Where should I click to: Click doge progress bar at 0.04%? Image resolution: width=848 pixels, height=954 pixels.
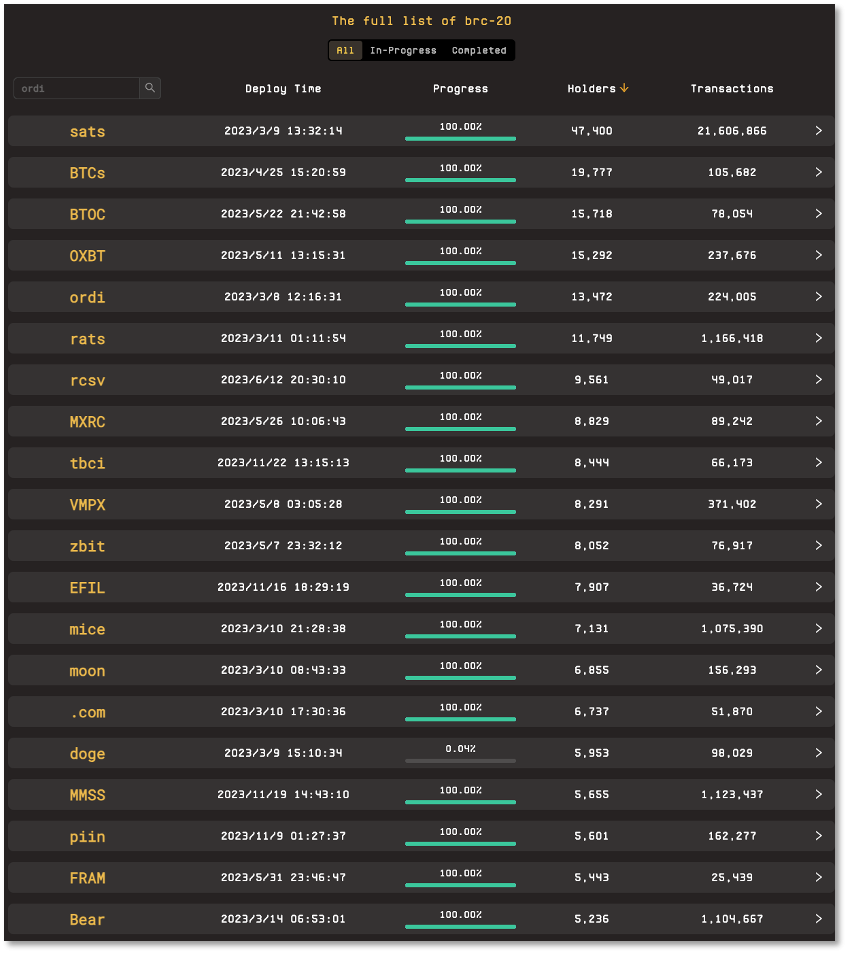pyautogui.click(x=460, y=761)
